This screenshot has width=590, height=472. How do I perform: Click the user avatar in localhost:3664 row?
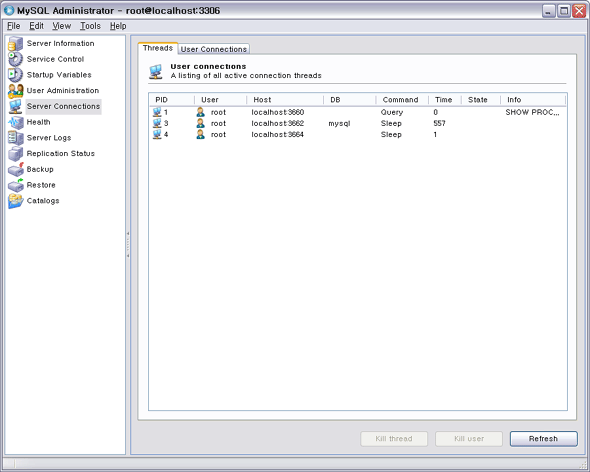point(201,134)
